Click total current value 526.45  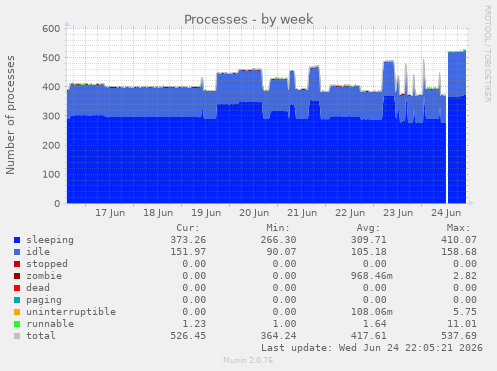188,336
